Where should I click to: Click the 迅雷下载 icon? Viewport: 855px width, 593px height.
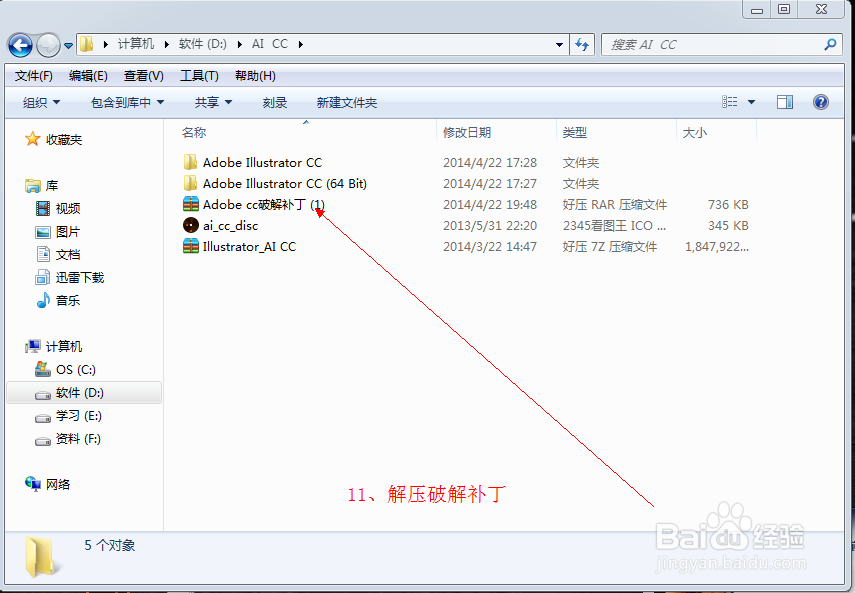tap(43, 277)
